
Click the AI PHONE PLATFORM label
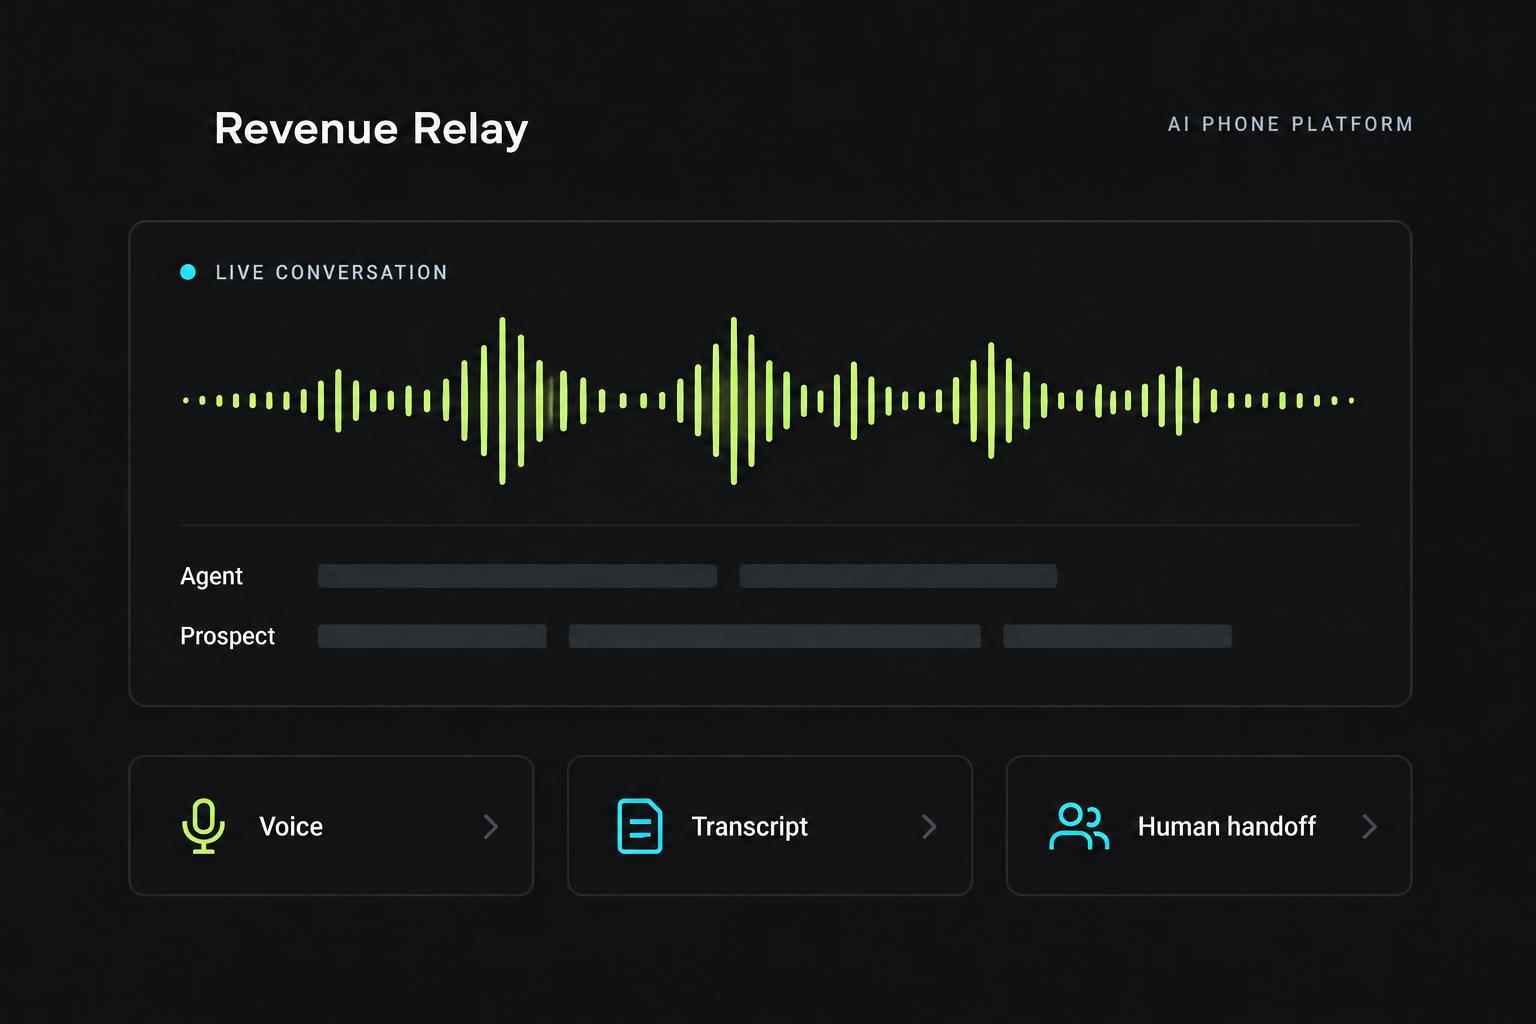point(1291,124)
